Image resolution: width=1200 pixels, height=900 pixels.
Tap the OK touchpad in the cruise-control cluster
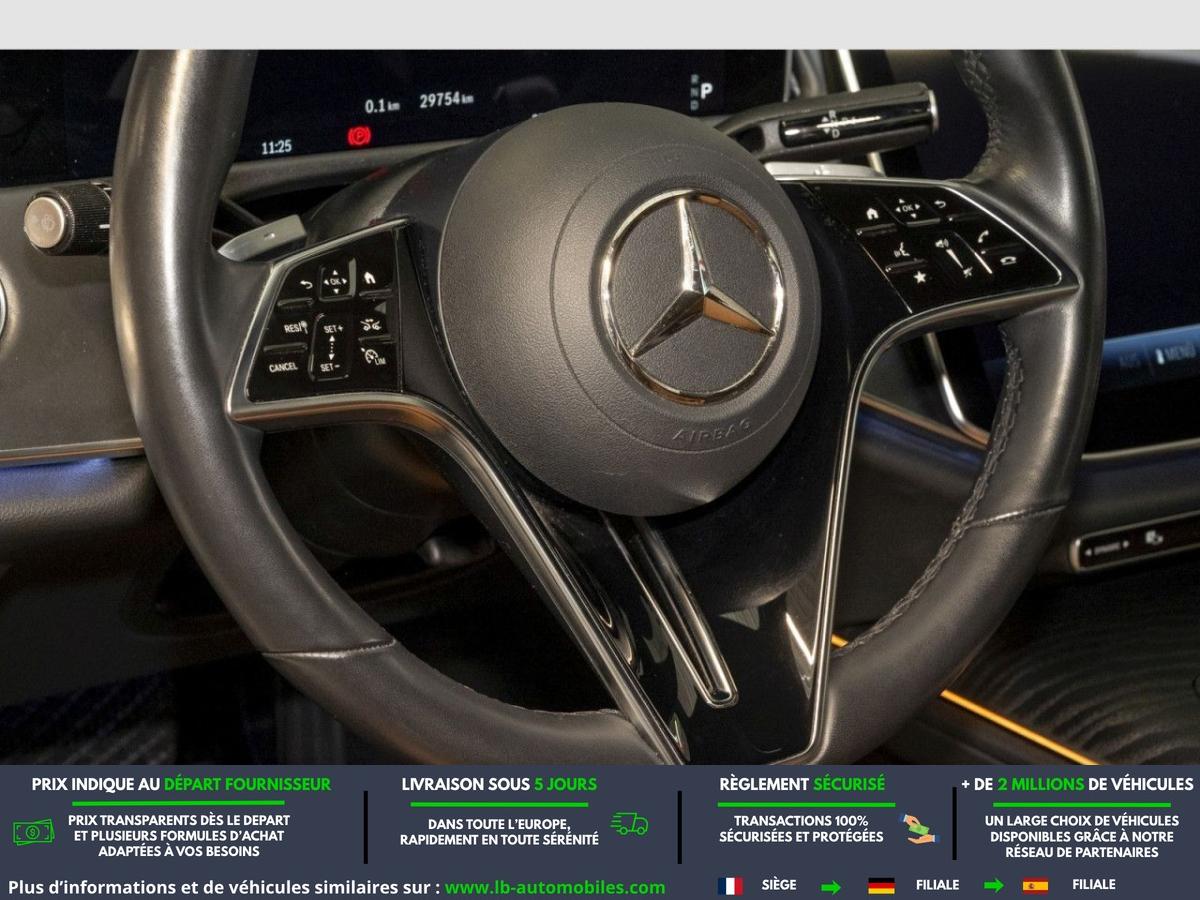point(336,281)
